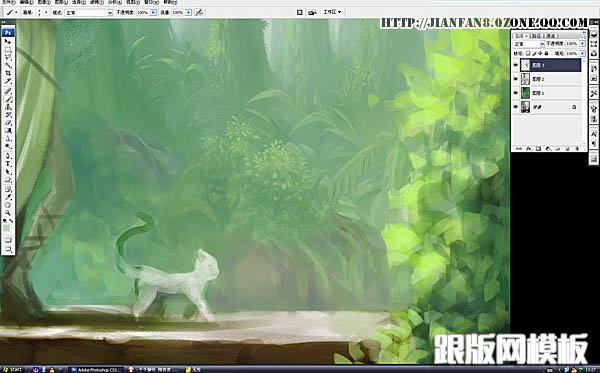Enable the airbrush icon in options bar
Screen dimensions: 600x373
pyautogui.click(x=199, y=12)
